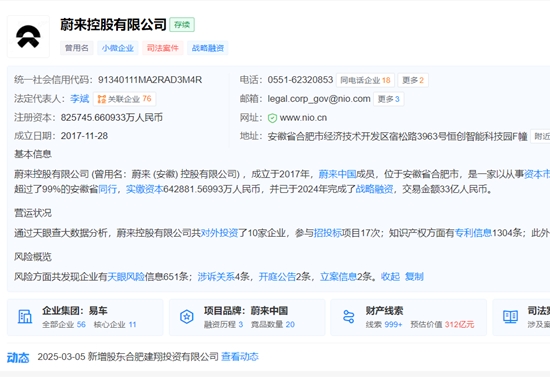Screen dimensions: 550x378
Task: Click the NIO company logo
Action: point(28,36)
